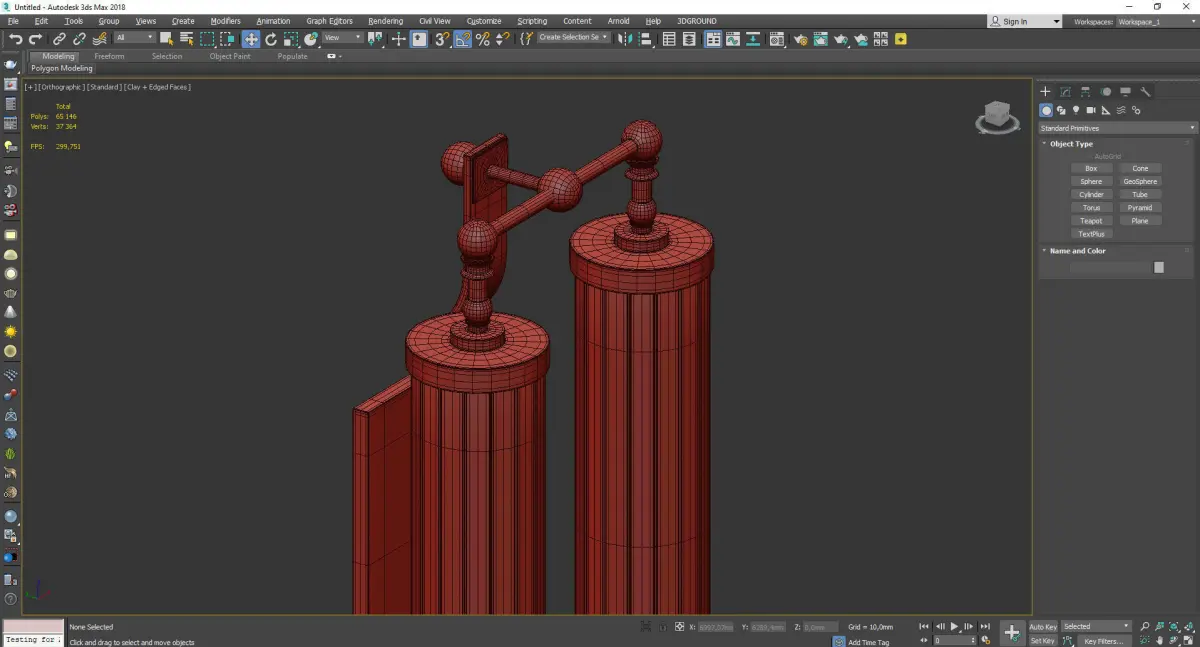Click Render Production teapot icon
Image resolution: width=1200 pixels, height=647 pixels.
(x=841, y=39)
